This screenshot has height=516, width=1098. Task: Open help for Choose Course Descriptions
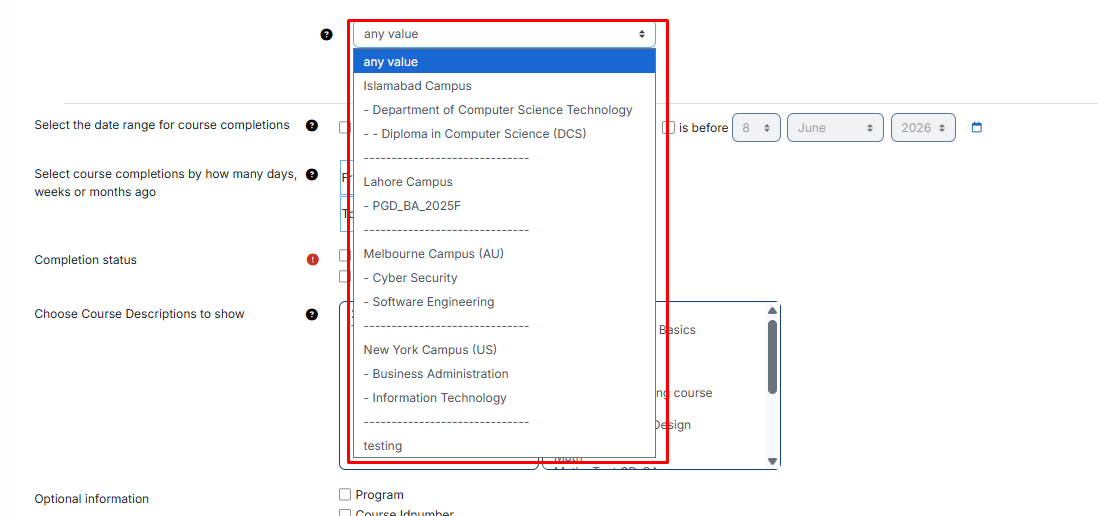[312, 314]
